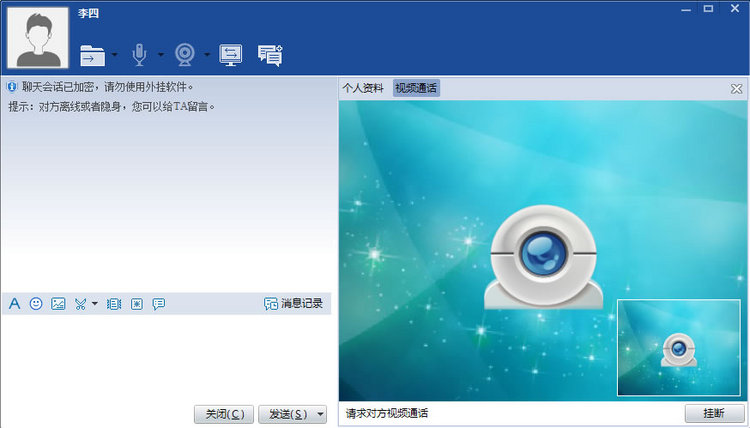Click the 发送(S) send button
Image resolution: width=750 pixels, height=428 pixels.
pyautogui.click(x=287, y=414)
